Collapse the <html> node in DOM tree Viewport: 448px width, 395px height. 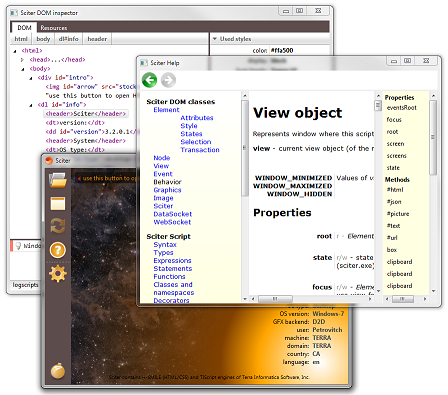pos(15,51)
